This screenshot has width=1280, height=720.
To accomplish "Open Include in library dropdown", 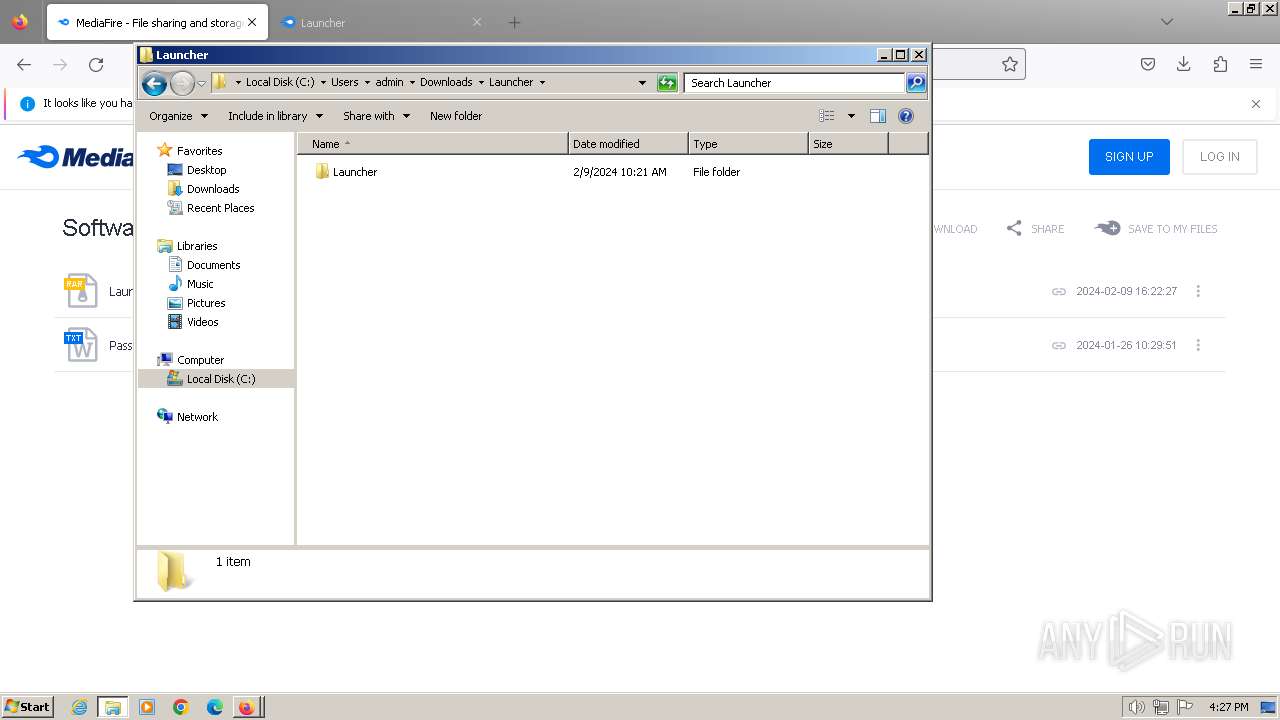I will [x=275, y=116].
